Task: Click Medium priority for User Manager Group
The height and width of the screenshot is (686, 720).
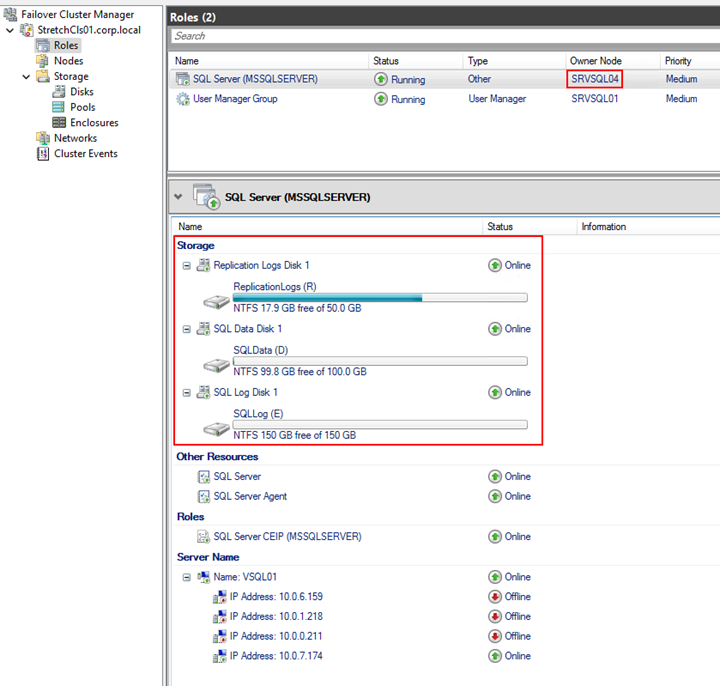Action: 681,99
